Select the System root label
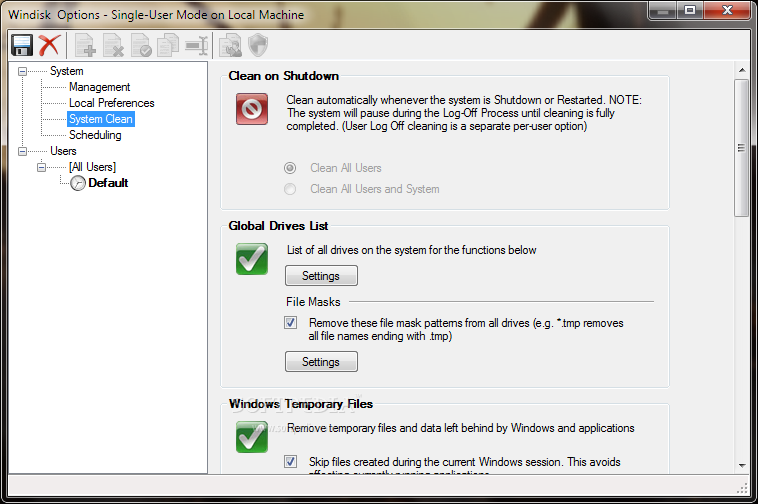758x504 pixels. point(67,71)
